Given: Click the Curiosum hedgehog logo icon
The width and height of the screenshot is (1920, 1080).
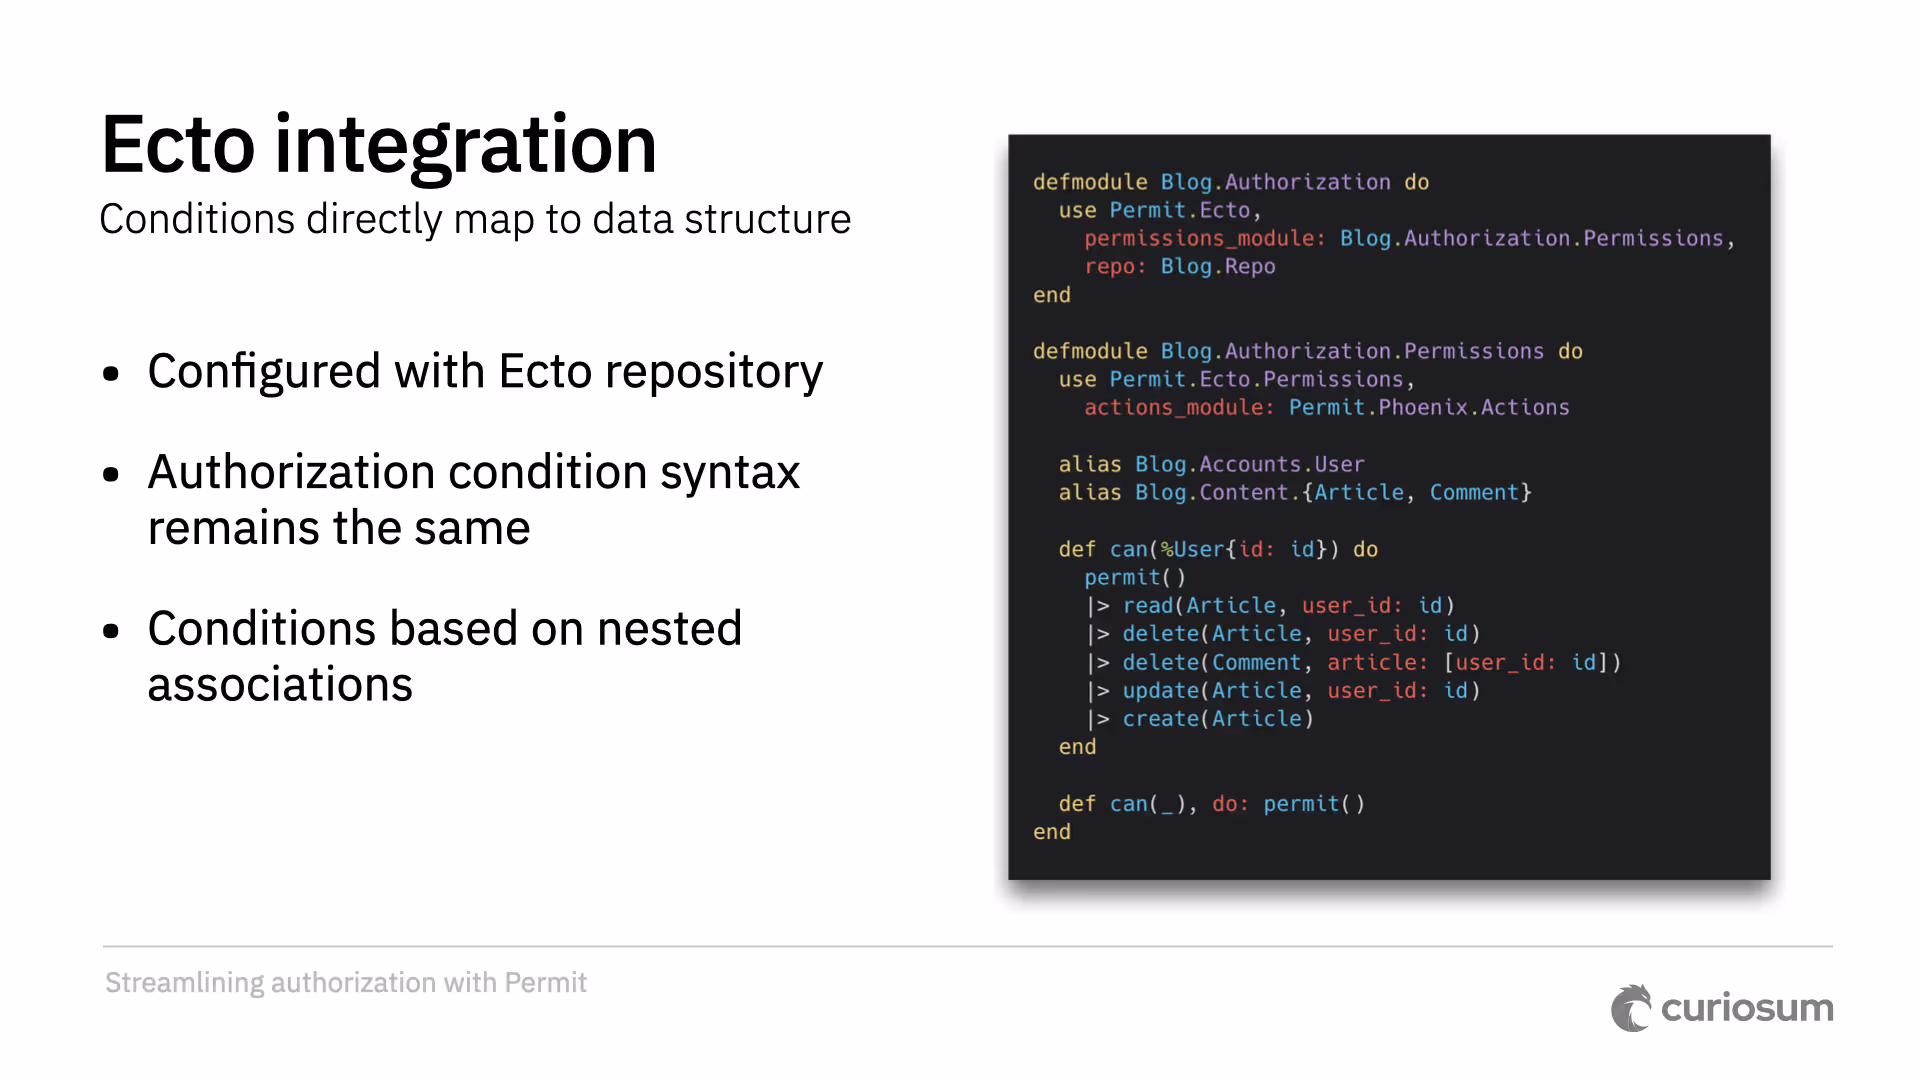Looking at the screenshot, I should pos(1631,1008).
